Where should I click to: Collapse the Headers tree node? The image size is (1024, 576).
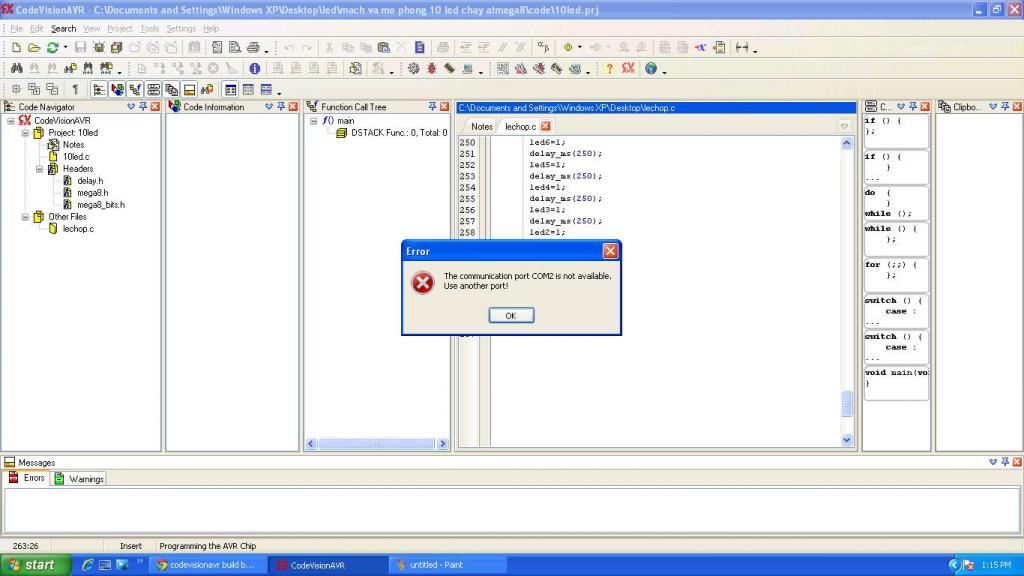tap(39, 169)
